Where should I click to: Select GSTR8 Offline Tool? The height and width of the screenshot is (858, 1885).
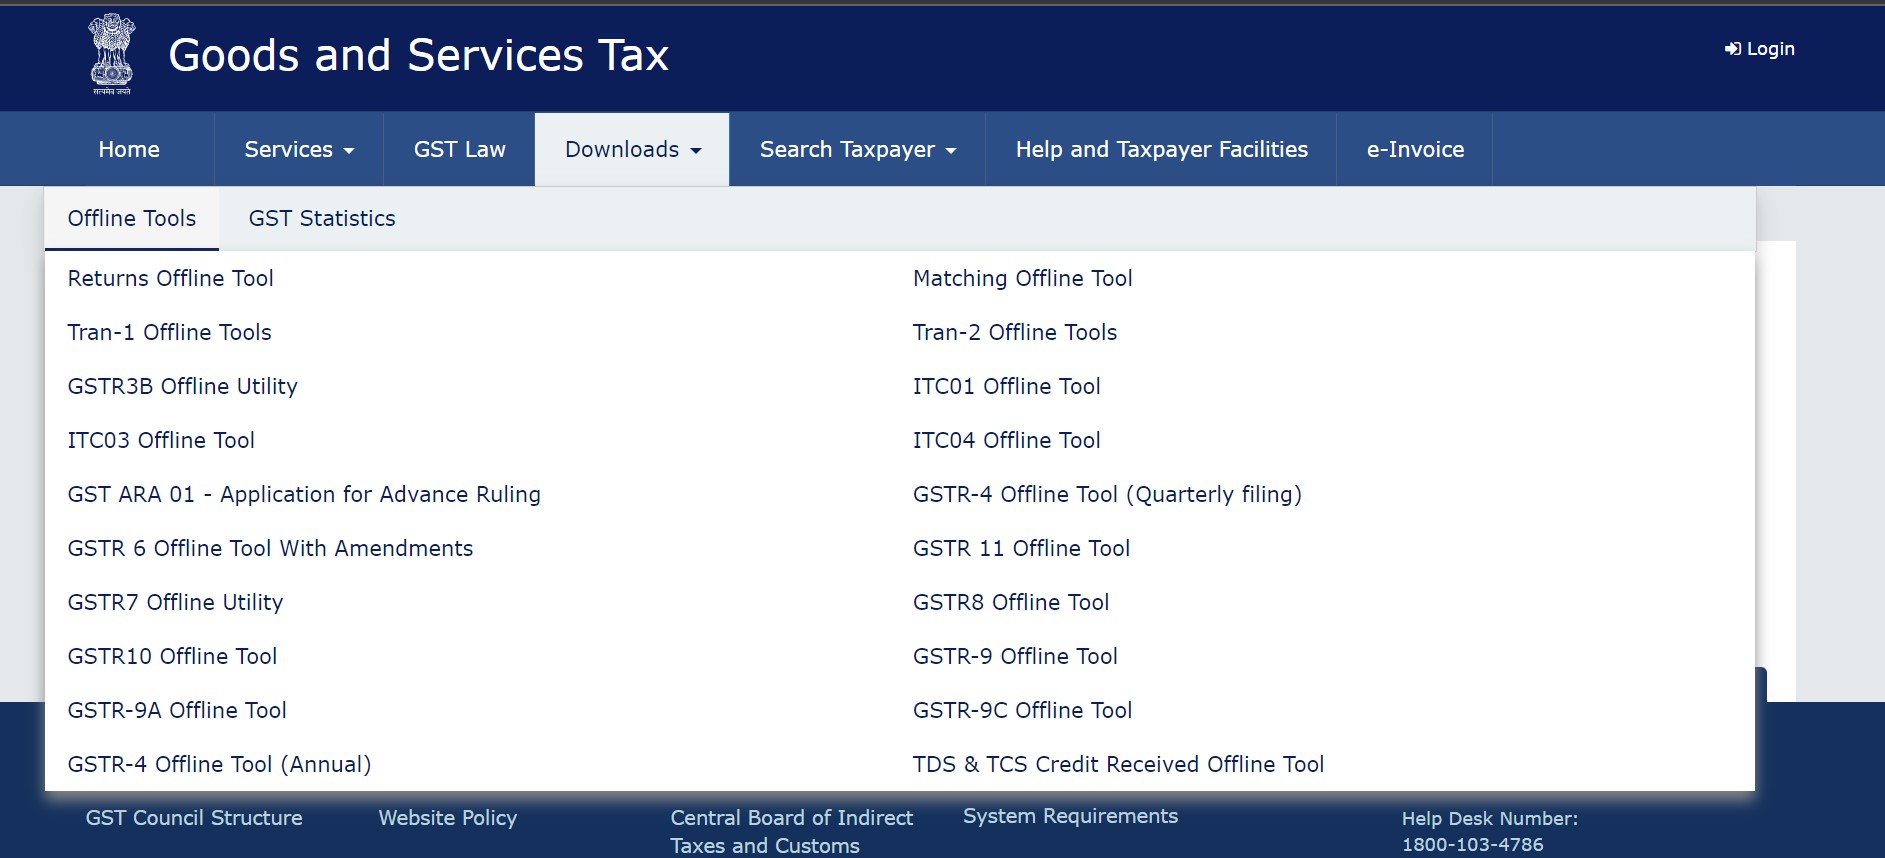pyautogui.click(x=1011, y=602)
